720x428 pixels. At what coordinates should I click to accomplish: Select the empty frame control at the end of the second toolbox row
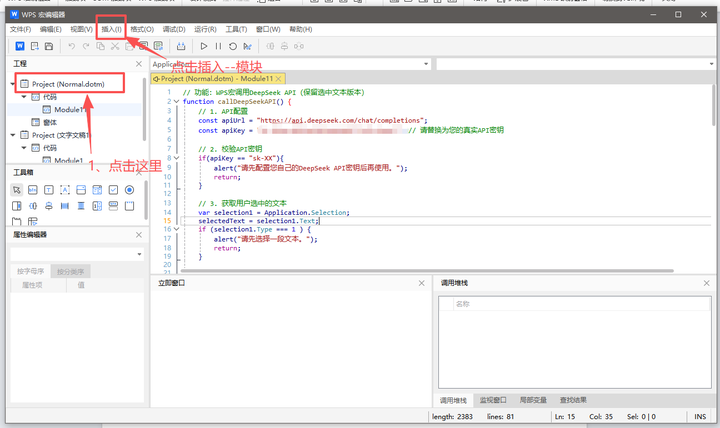(x=129, y=206)
